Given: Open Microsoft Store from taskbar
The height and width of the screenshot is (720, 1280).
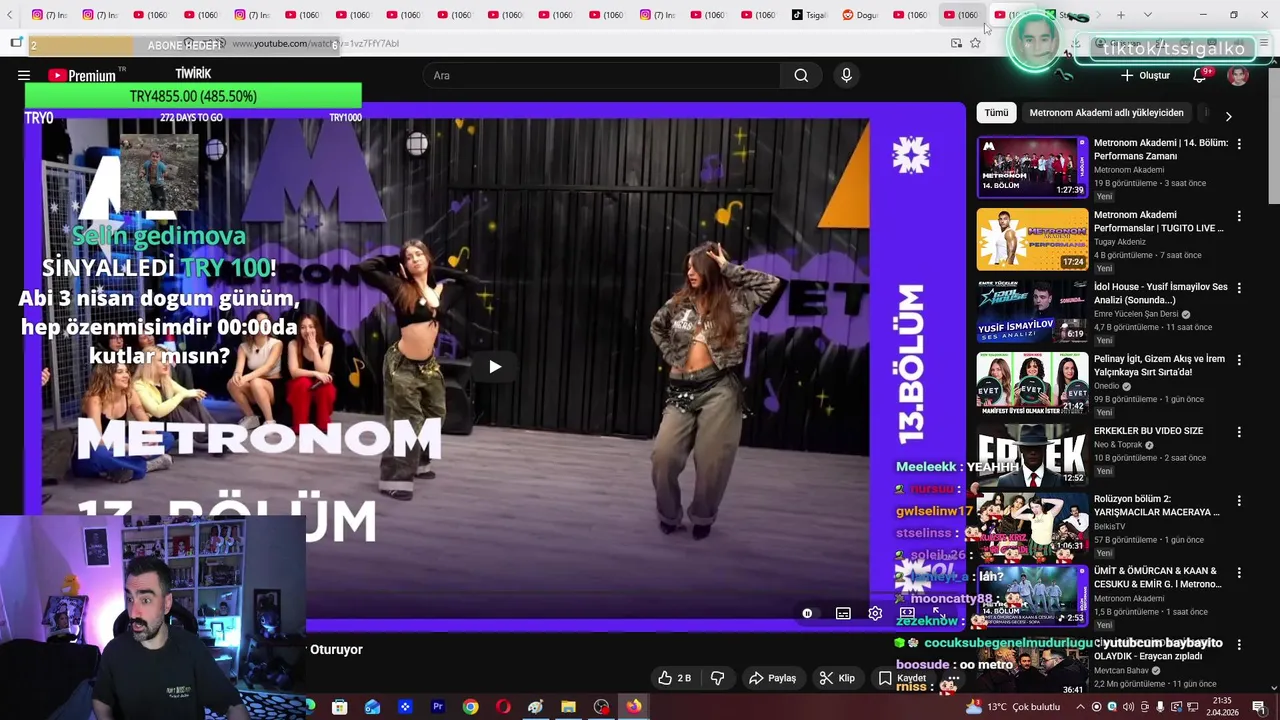Looking at the screenshot, I should pos(339,707).
